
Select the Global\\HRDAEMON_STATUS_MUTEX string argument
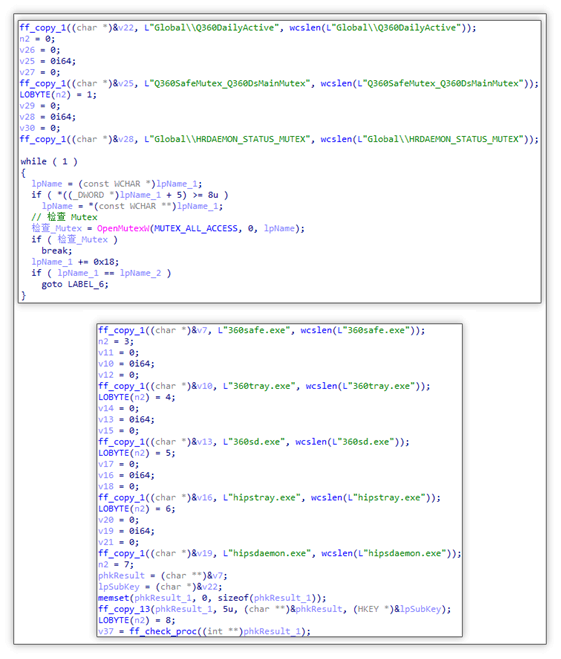[x=227, y=139]
